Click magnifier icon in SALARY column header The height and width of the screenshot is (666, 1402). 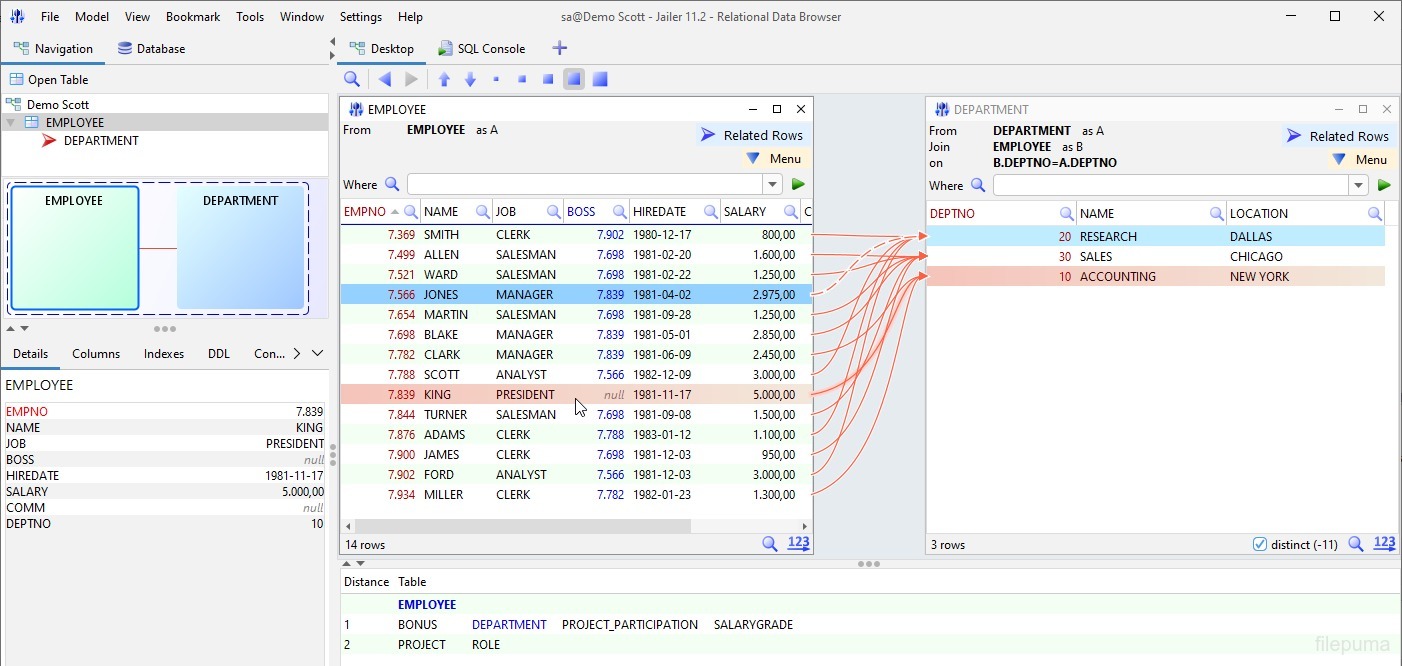[x=791, y=212]
